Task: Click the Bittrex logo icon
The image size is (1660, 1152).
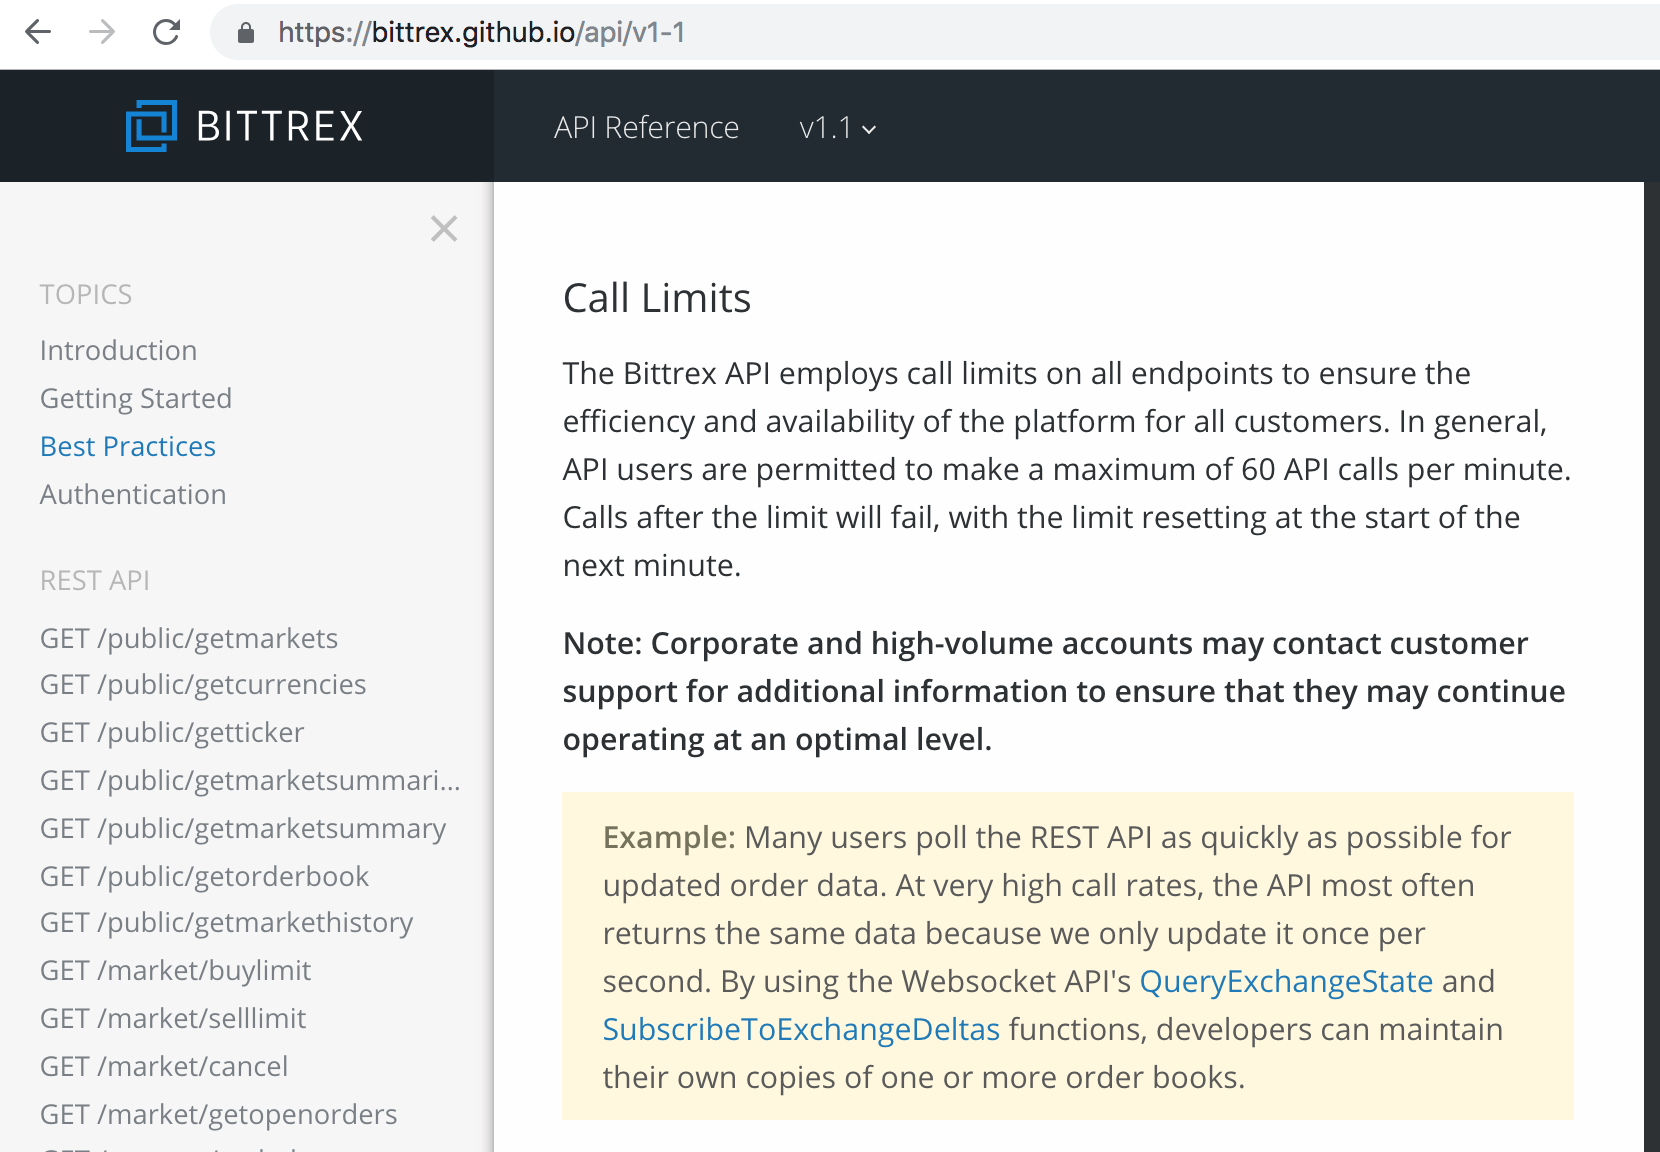Action: pyautogui.click(x=151, y=126)
